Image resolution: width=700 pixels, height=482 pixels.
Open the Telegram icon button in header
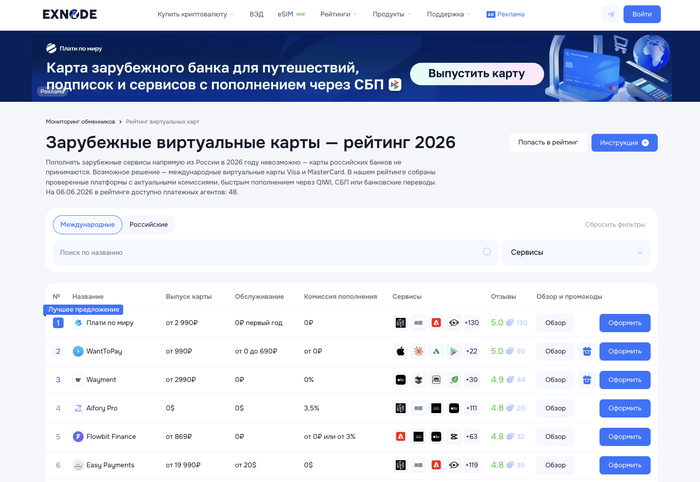coord(611,14)
